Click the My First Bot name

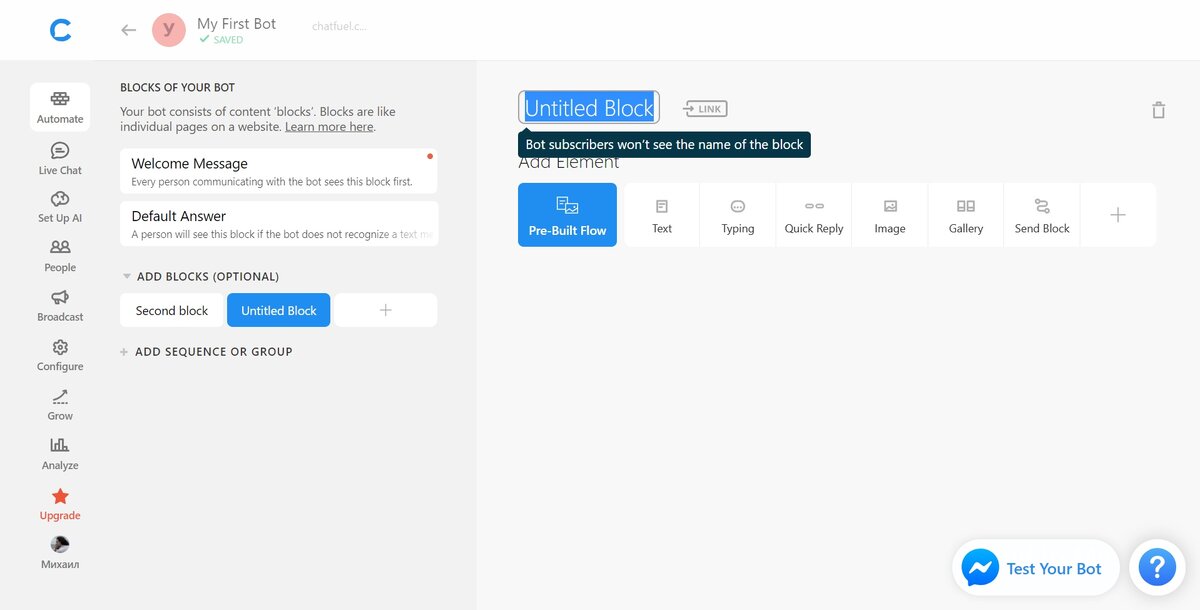(236, 23)
